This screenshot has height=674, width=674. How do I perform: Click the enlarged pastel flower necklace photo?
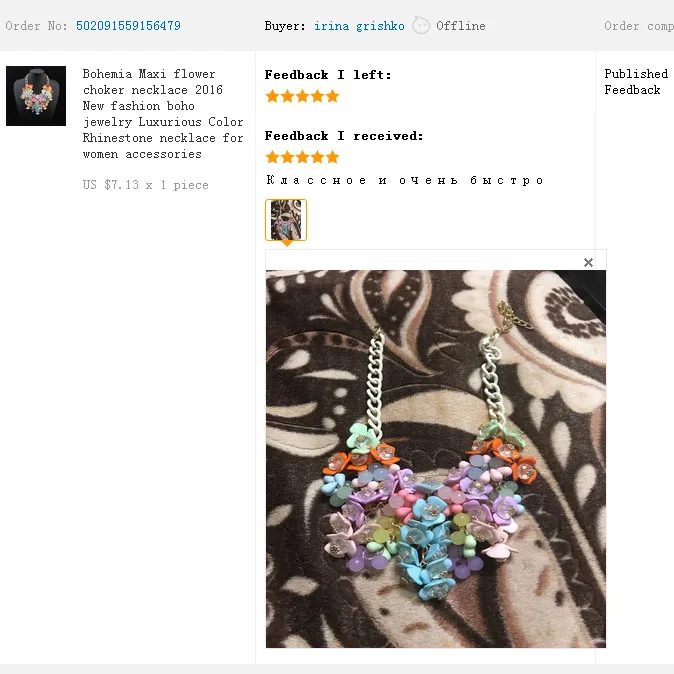pyautogui.click(x=436, y=459)
